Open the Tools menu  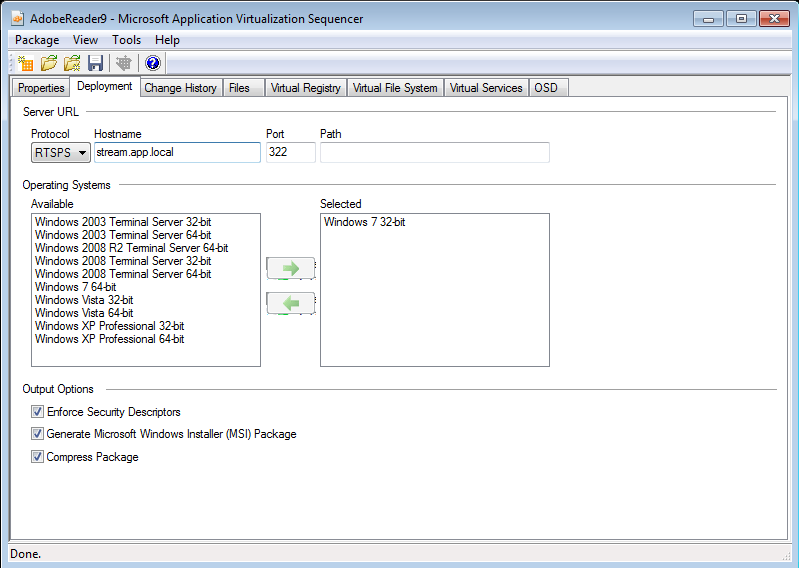click(126, 40)
